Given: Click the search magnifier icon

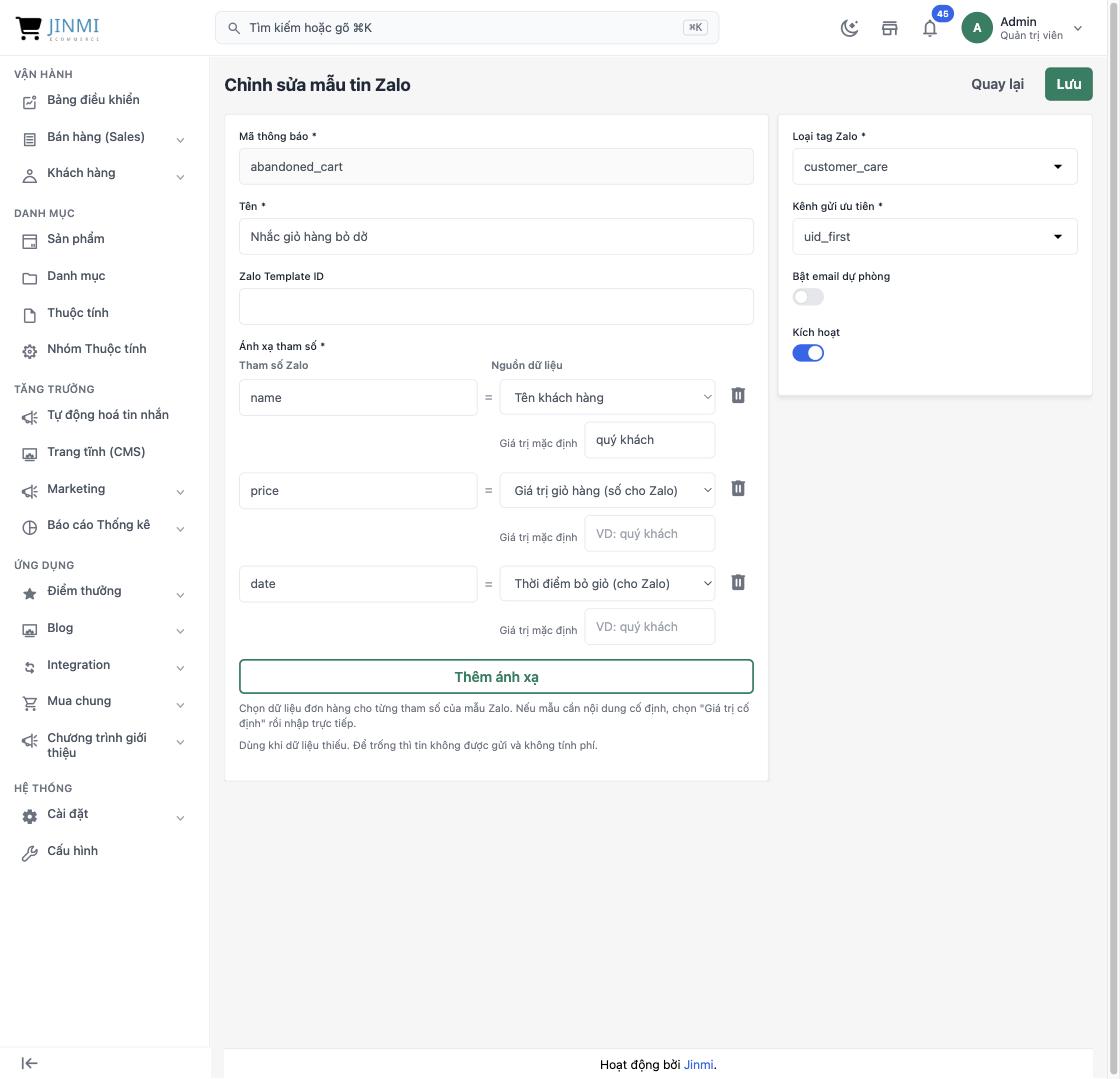Looking at the screenshot, I should point(234,28).
